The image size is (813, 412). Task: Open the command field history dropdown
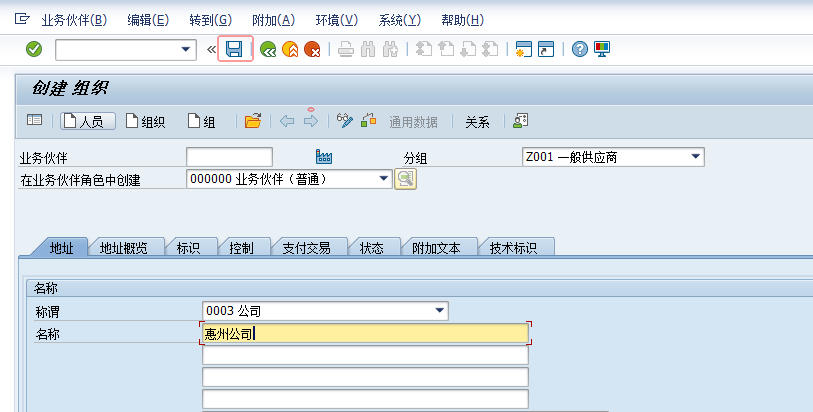coord(186,49)
